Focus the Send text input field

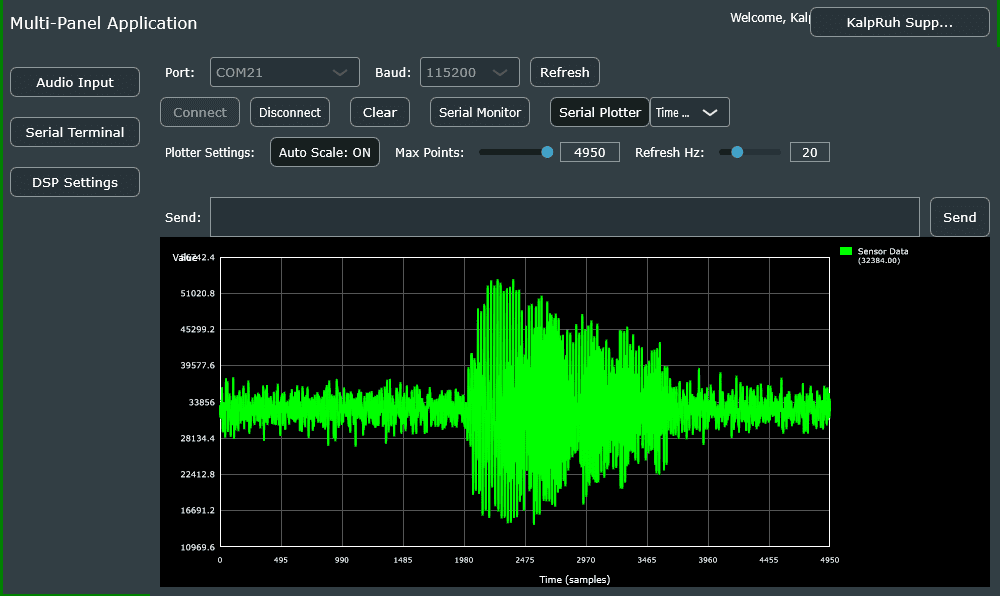564,217
